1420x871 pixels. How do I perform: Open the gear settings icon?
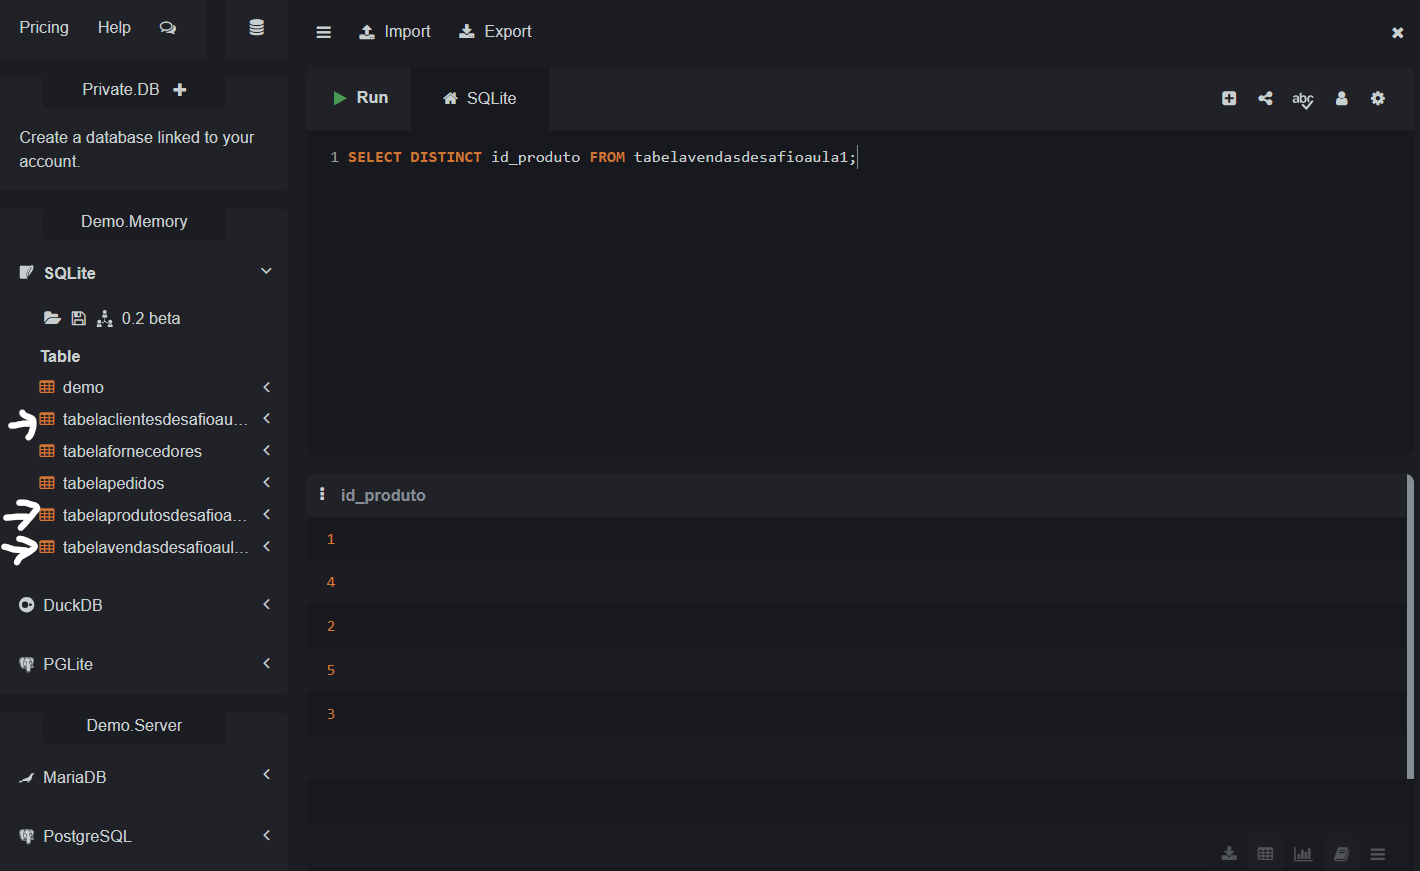click(1378, 98)
